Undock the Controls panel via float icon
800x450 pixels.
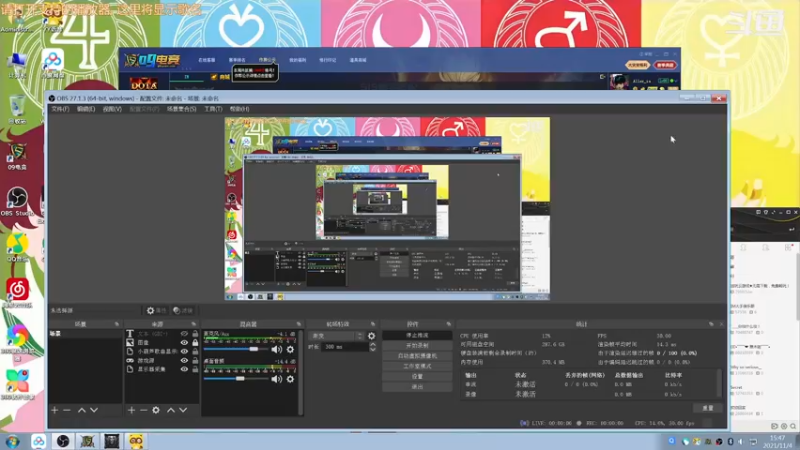pyautogui.click(x=449, y=324)
